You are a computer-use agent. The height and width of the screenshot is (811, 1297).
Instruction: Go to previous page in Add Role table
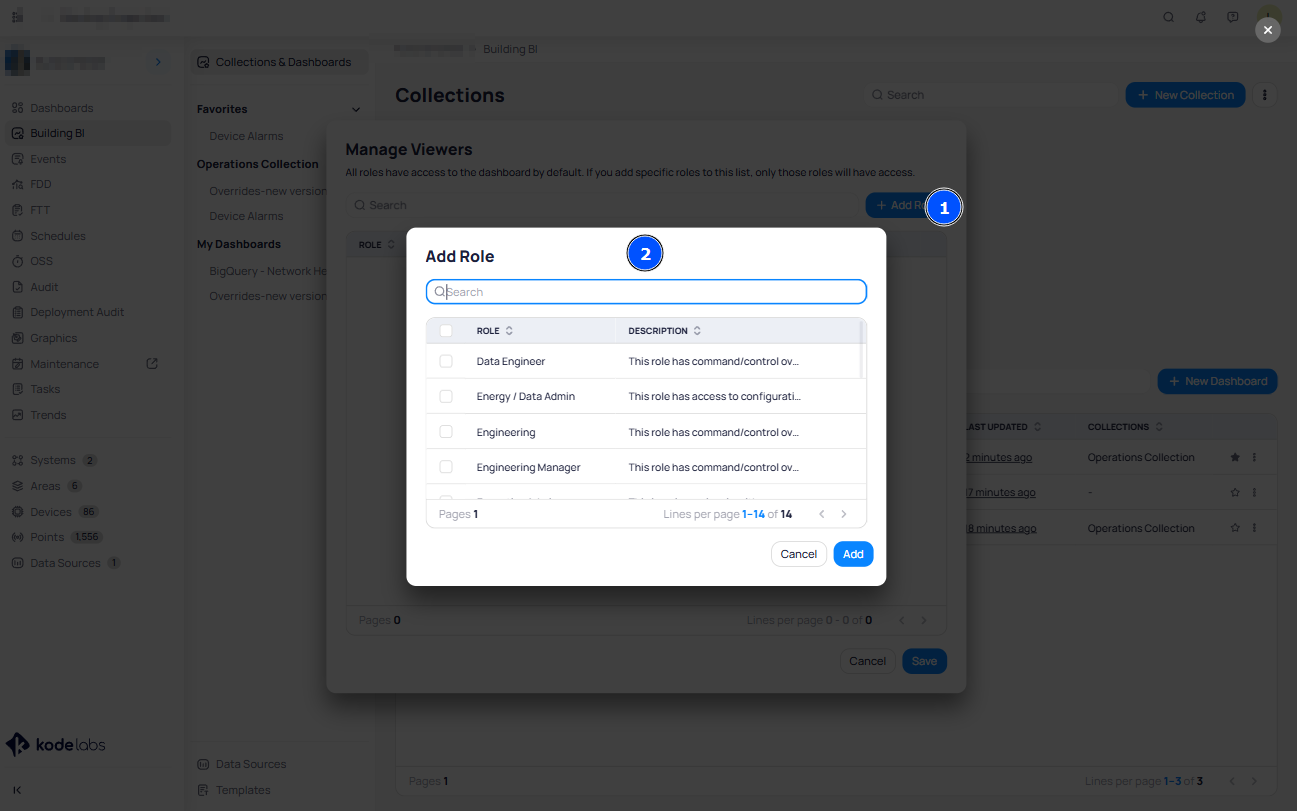(x=822, y=514)
